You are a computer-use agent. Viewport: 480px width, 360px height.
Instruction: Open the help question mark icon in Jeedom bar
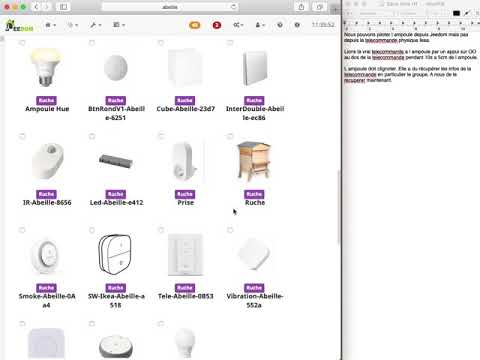click(280, 25)
